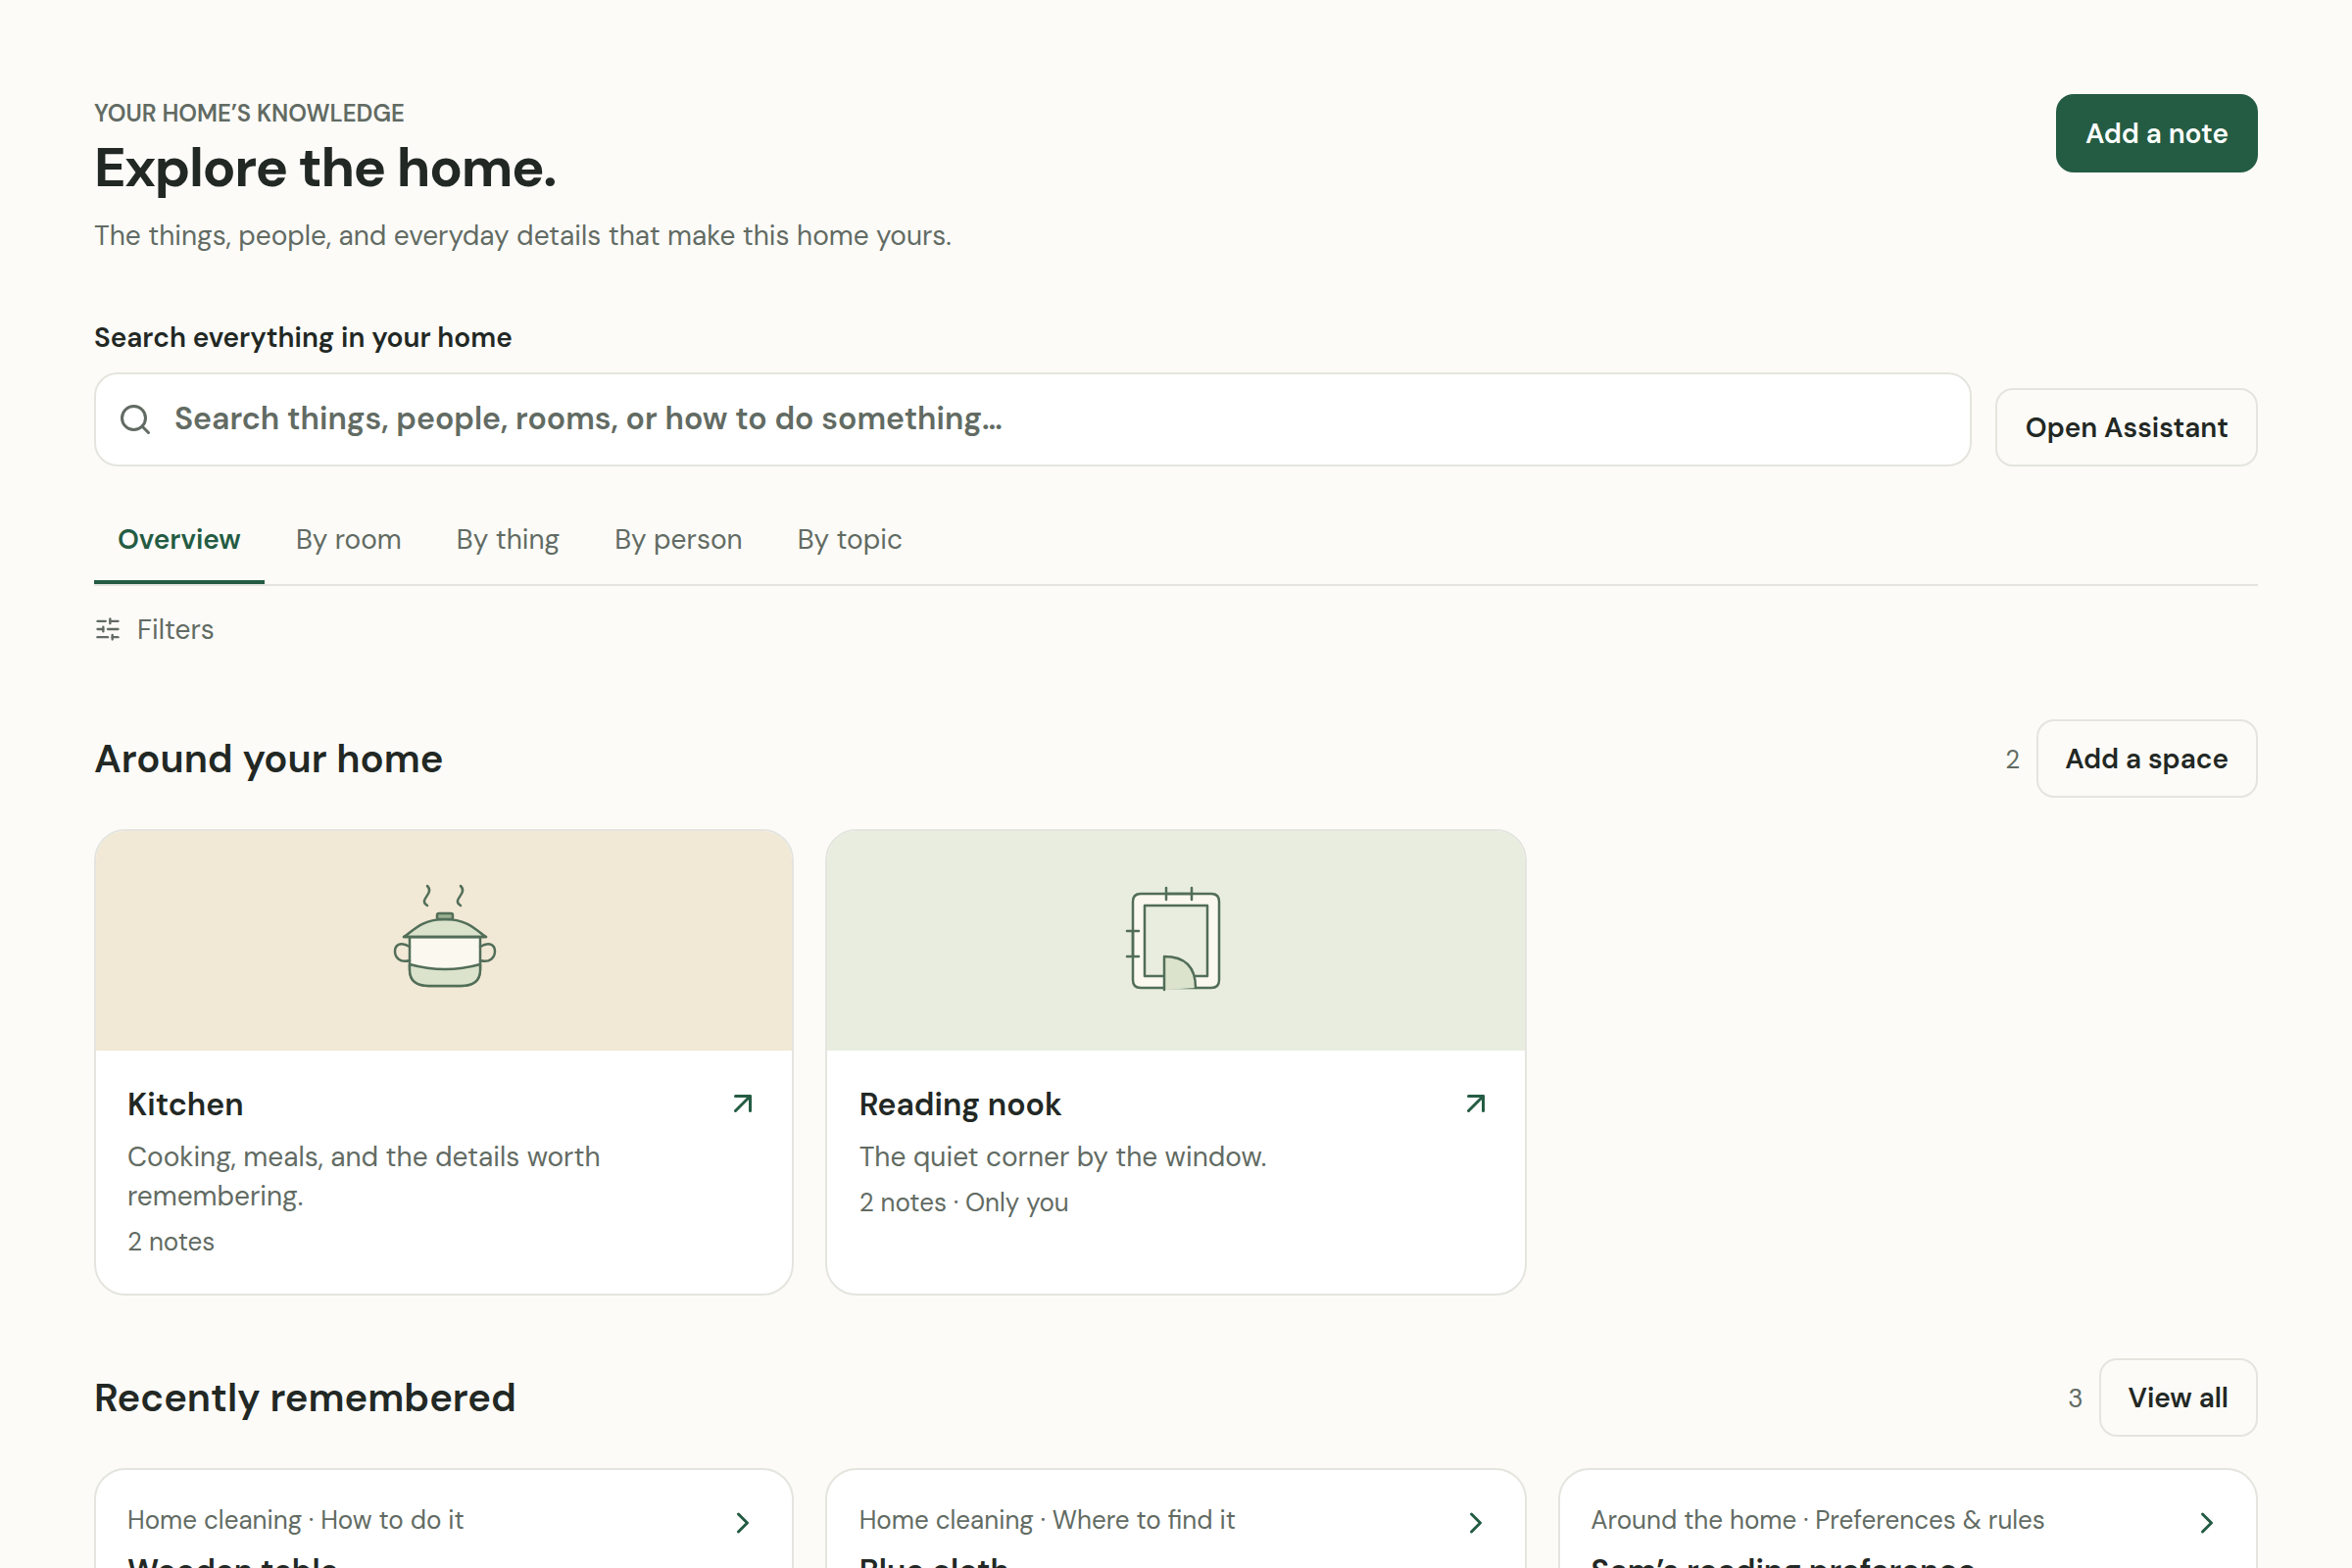
Task: Open the Kitchen card title
Action: click(185, 1104)
